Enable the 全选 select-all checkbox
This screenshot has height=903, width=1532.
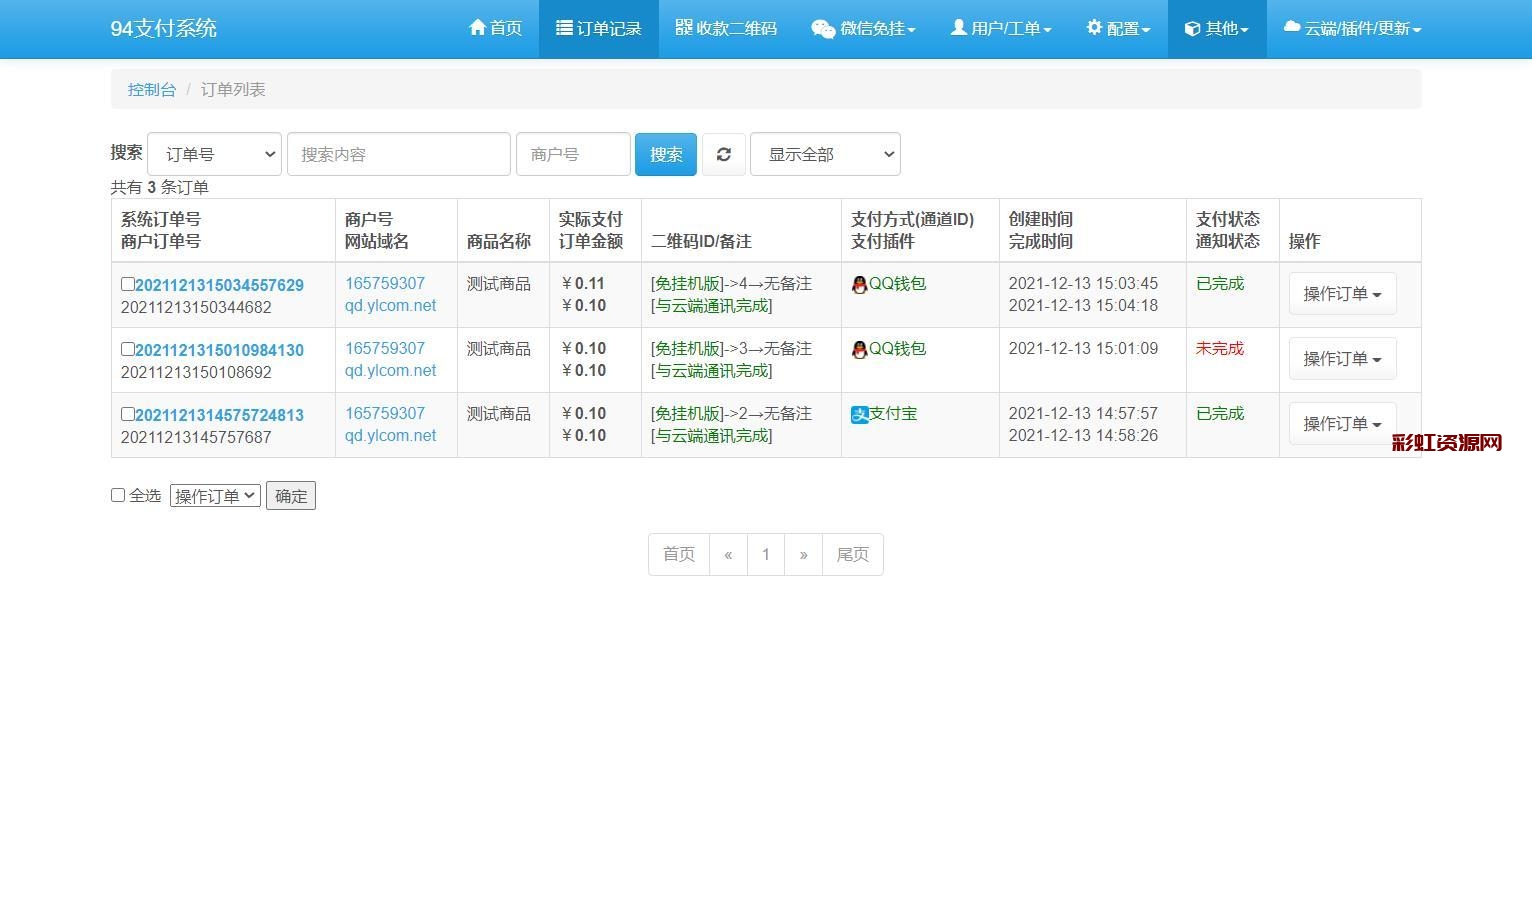[118, 495]
